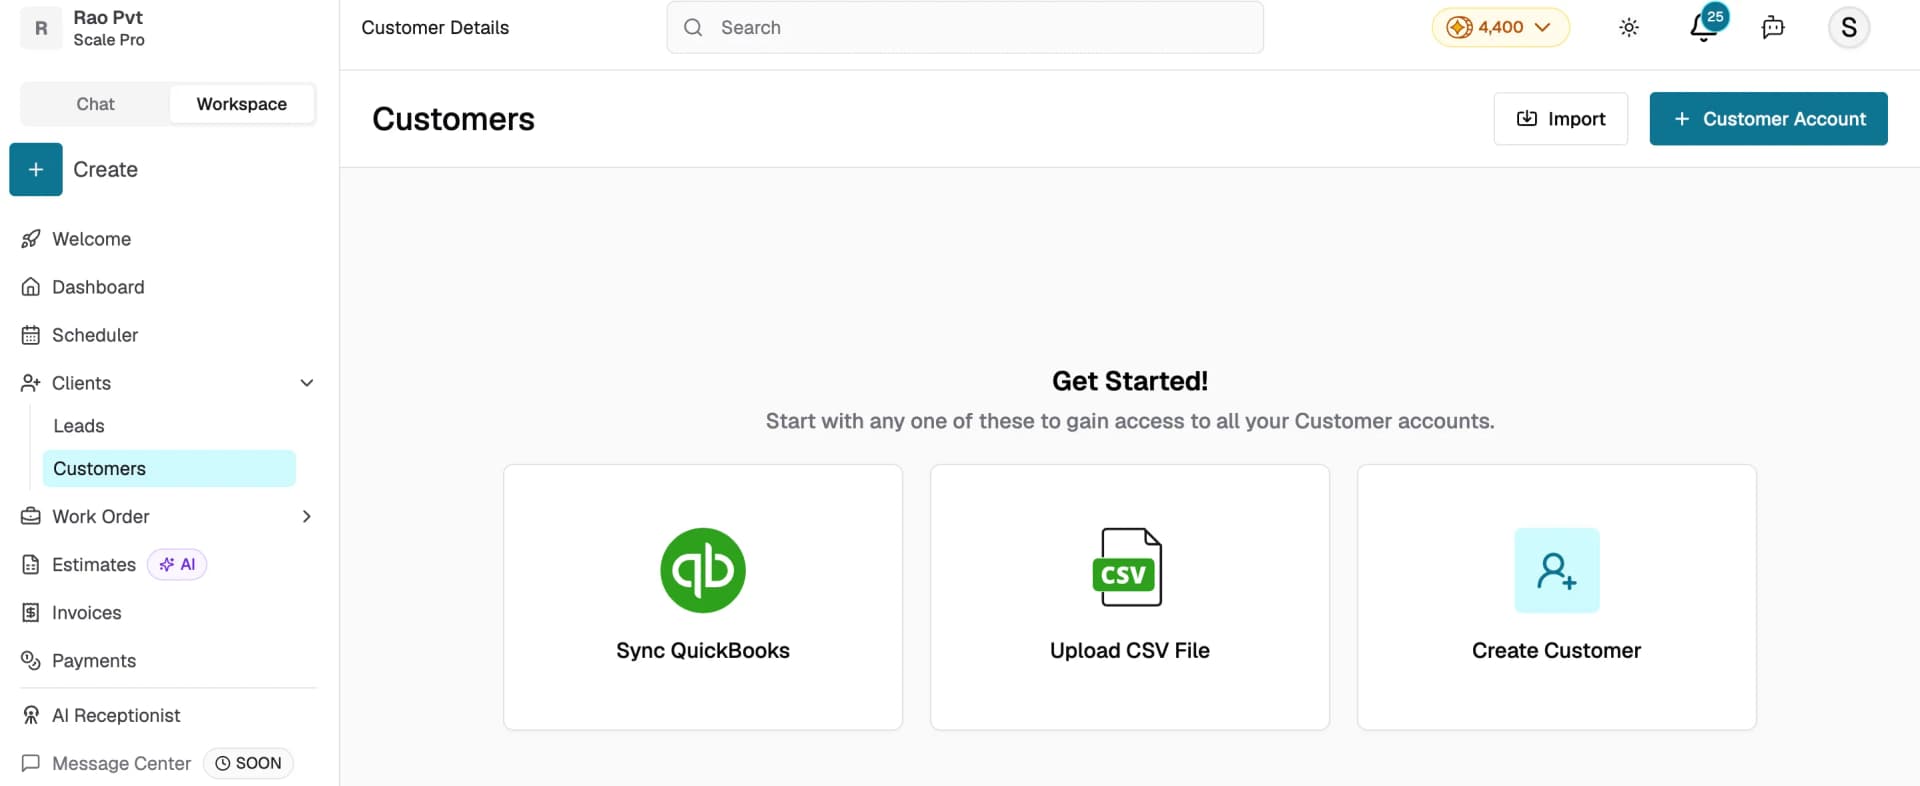Click the coin icon beside 4,400

pos(1460,28)
